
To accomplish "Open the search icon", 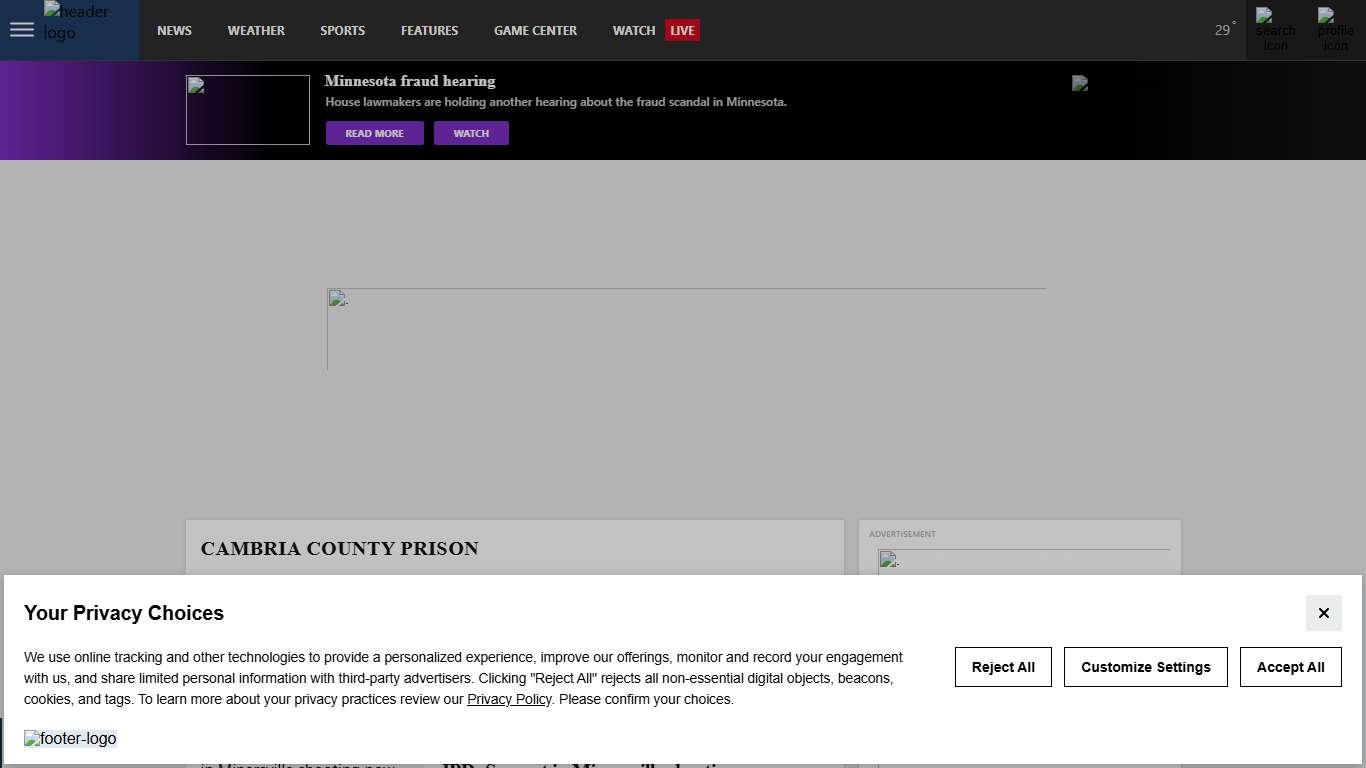I will (x=1275, y=30).
